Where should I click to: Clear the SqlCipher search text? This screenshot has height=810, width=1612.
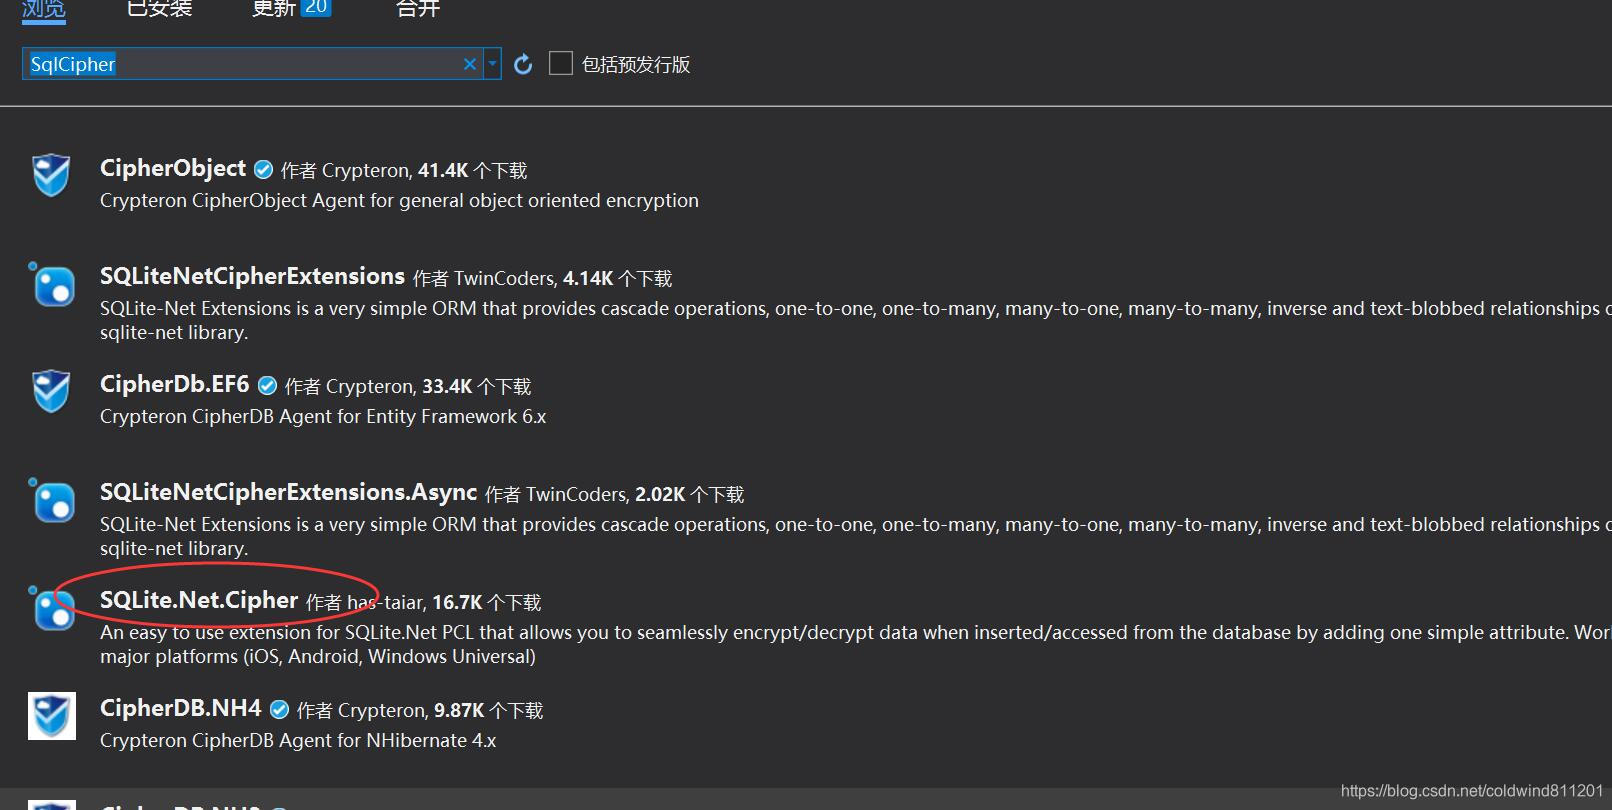[470, 64]
